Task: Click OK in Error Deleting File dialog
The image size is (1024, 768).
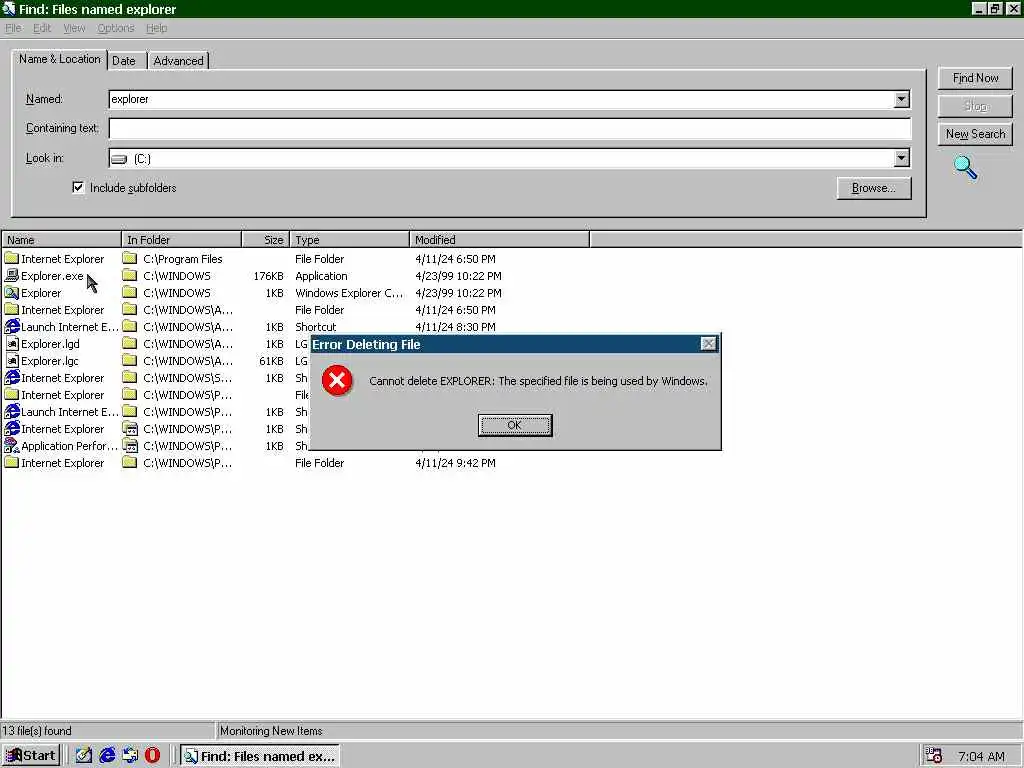Action: [515, 425]
